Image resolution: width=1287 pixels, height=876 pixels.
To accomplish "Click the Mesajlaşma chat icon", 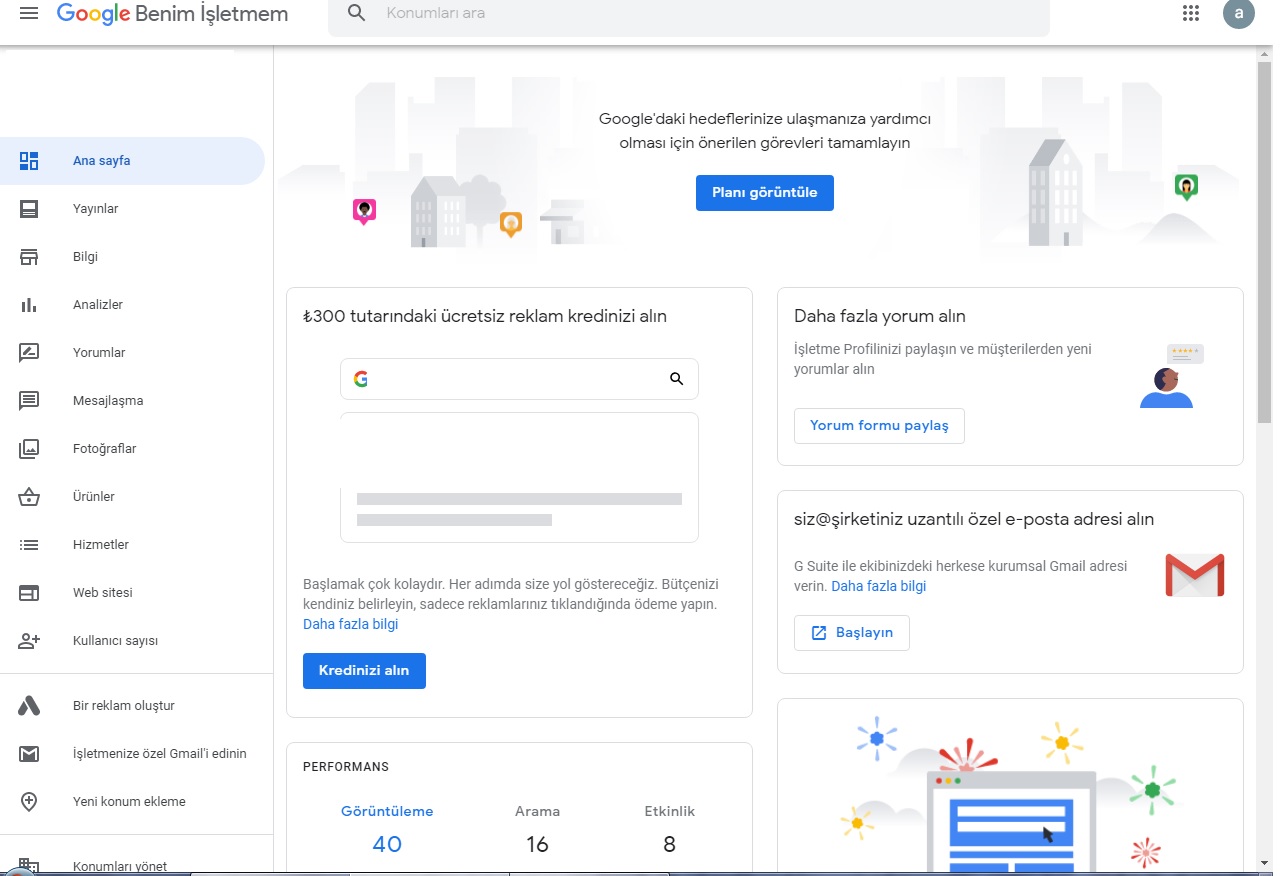I will pyautogui.click(x=29, y=401).
